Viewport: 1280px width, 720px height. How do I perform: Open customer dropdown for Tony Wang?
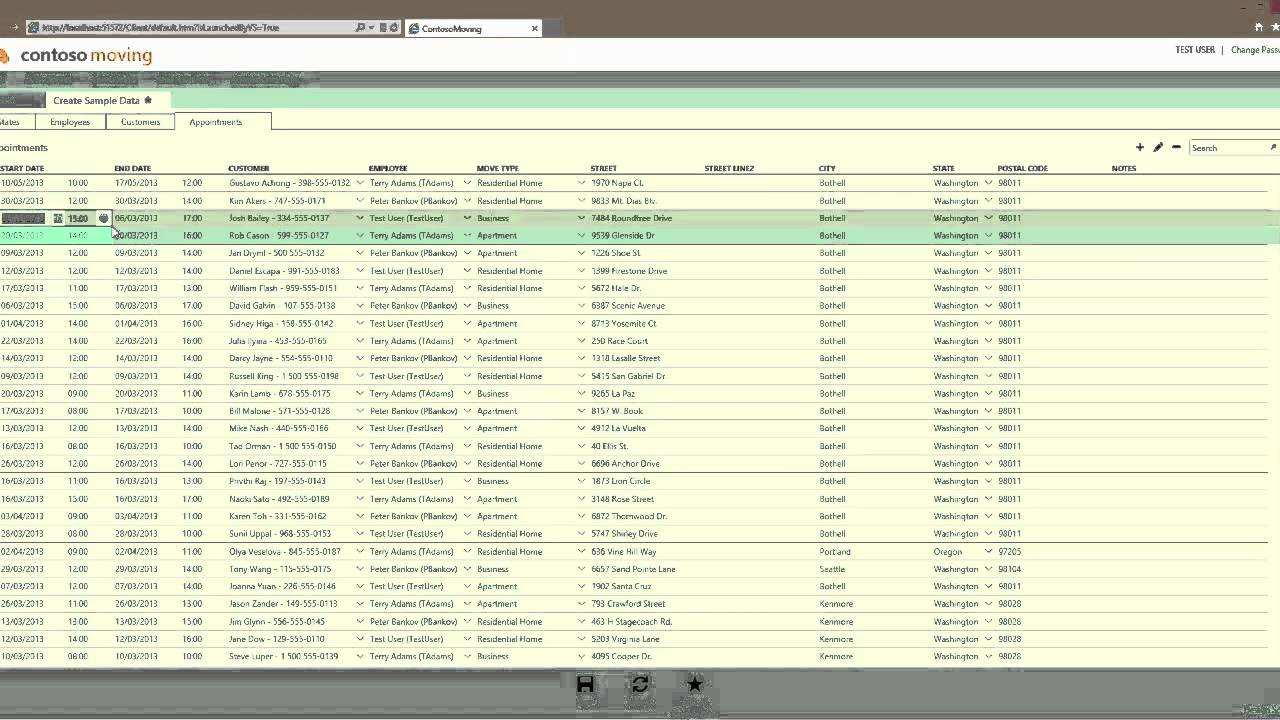coord(360,569)
